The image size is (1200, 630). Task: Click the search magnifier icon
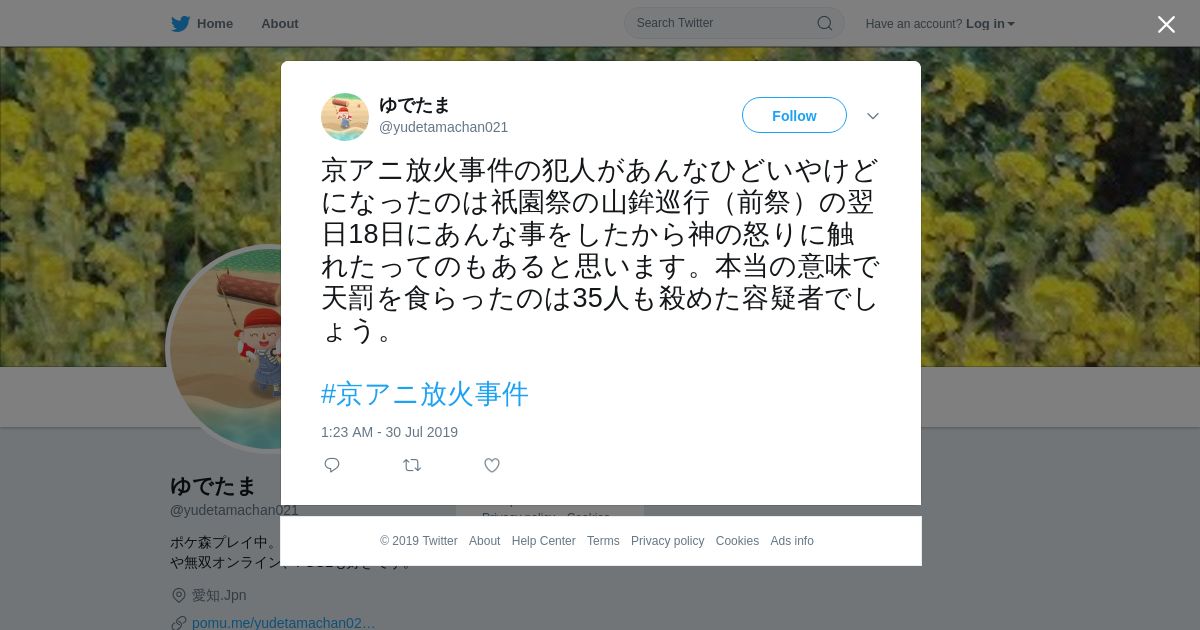point(825,23)
